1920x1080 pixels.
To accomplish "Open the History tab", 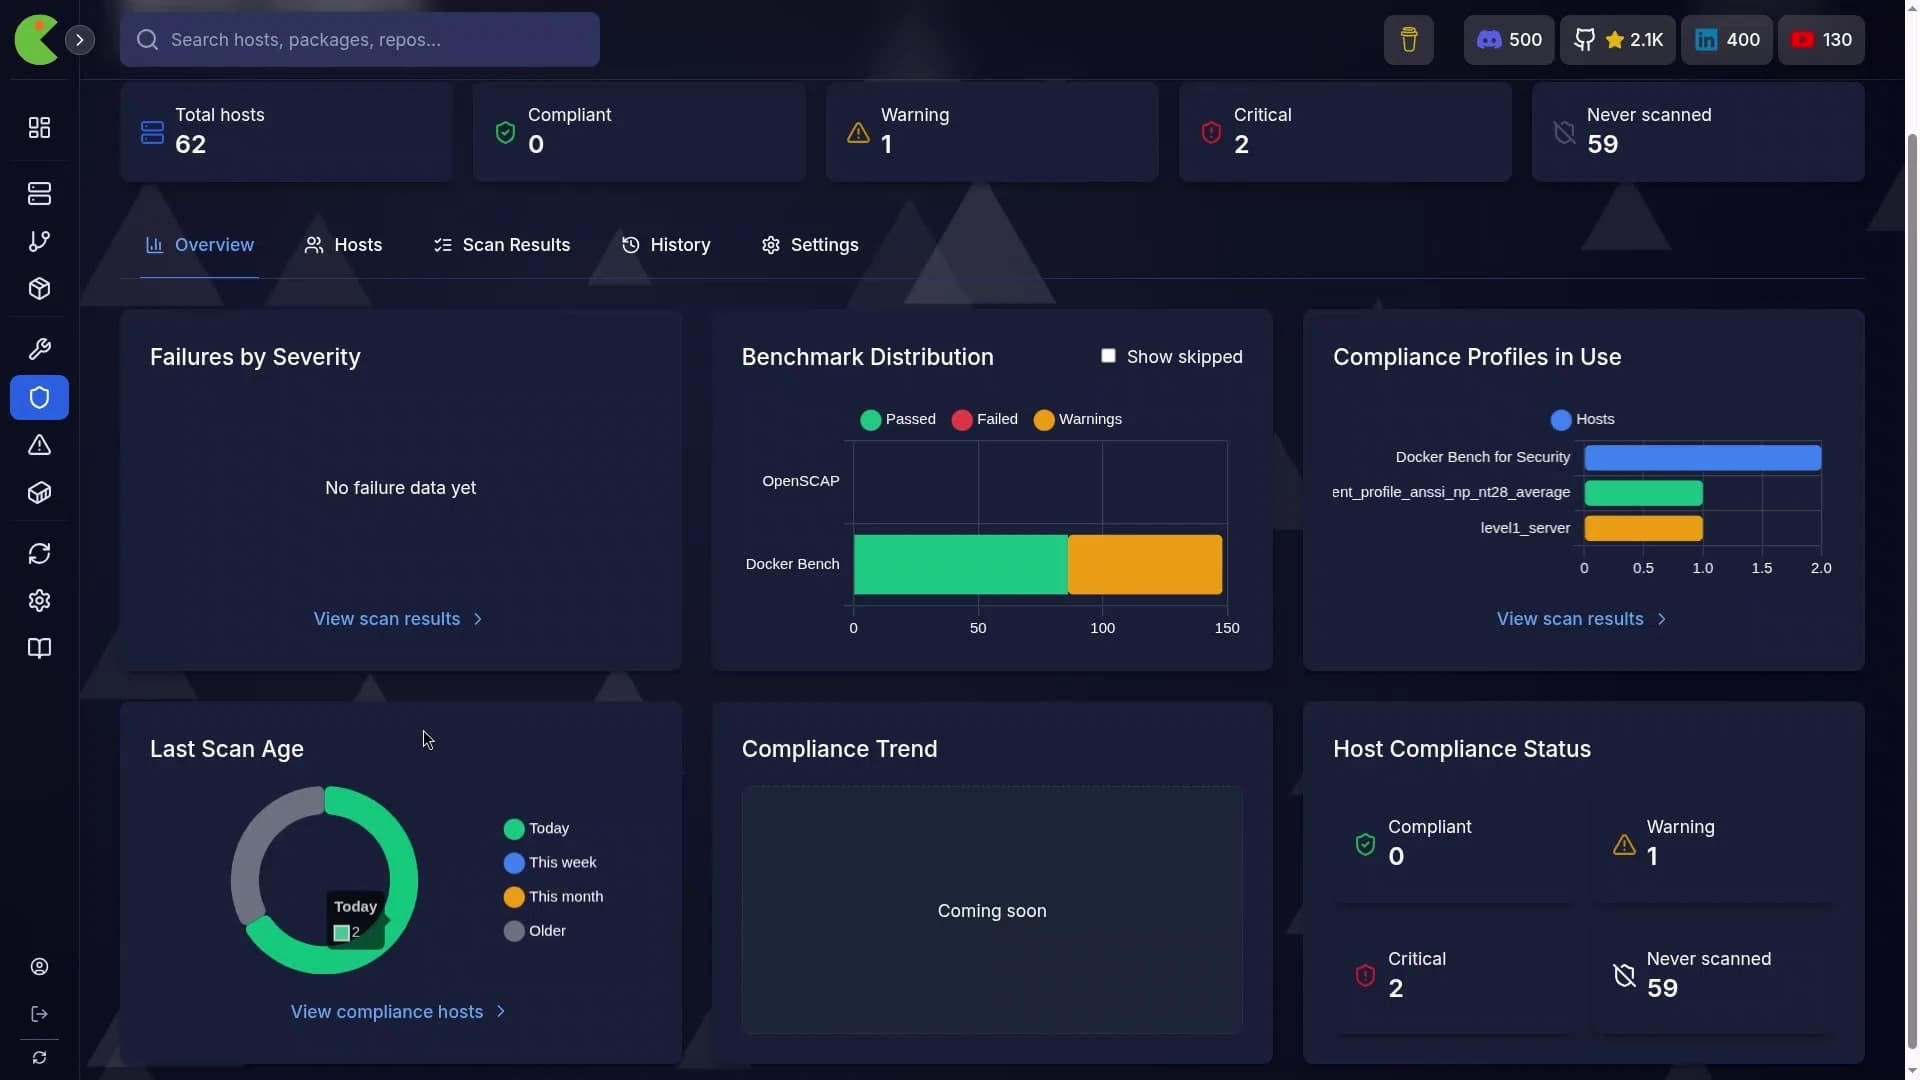I will point(666,246).
